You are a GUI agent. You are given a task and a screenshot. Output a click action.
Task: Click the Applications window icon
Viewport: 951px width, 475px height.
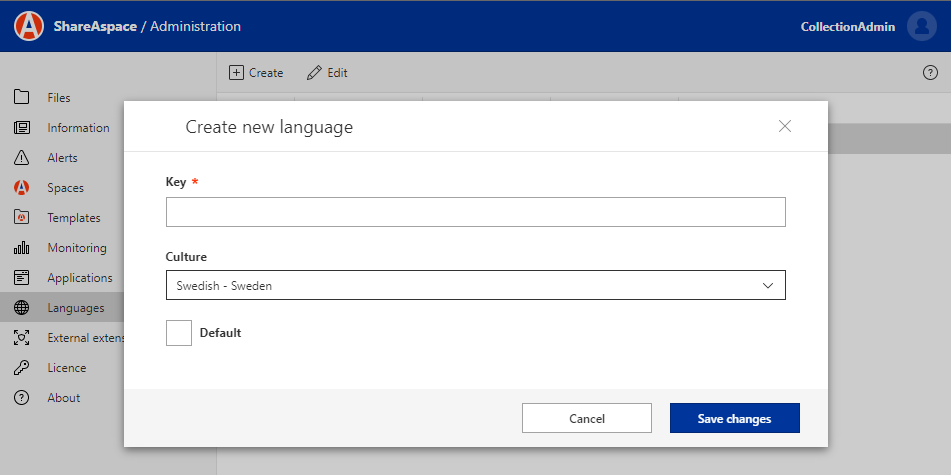click(x=21, y=277)
